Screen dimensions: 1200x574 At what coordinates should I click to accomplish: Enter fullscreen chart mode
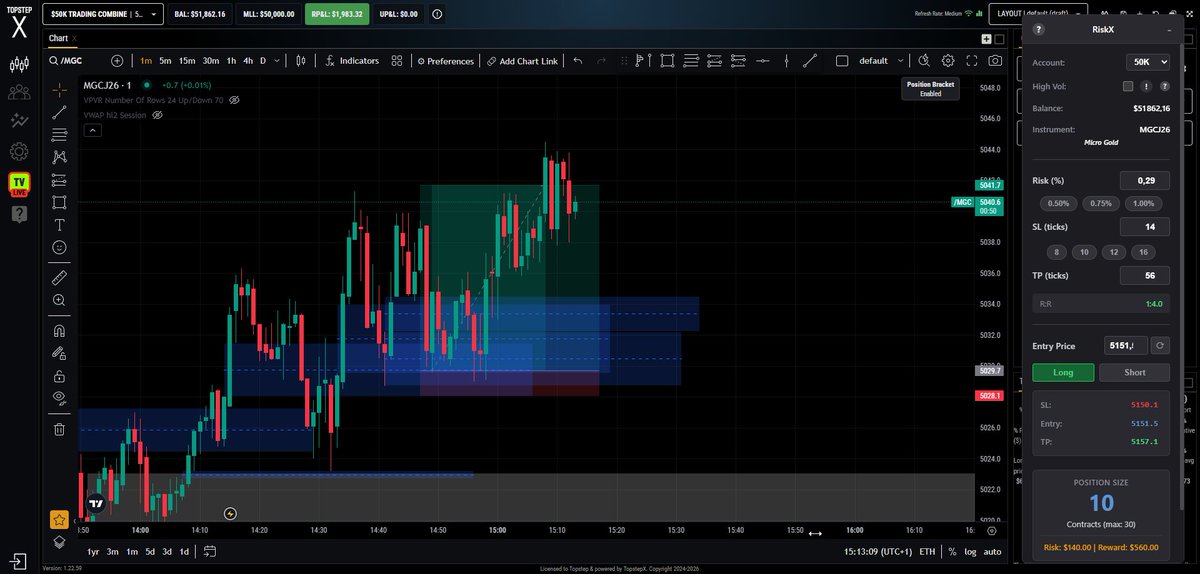[x=971, y=61]
